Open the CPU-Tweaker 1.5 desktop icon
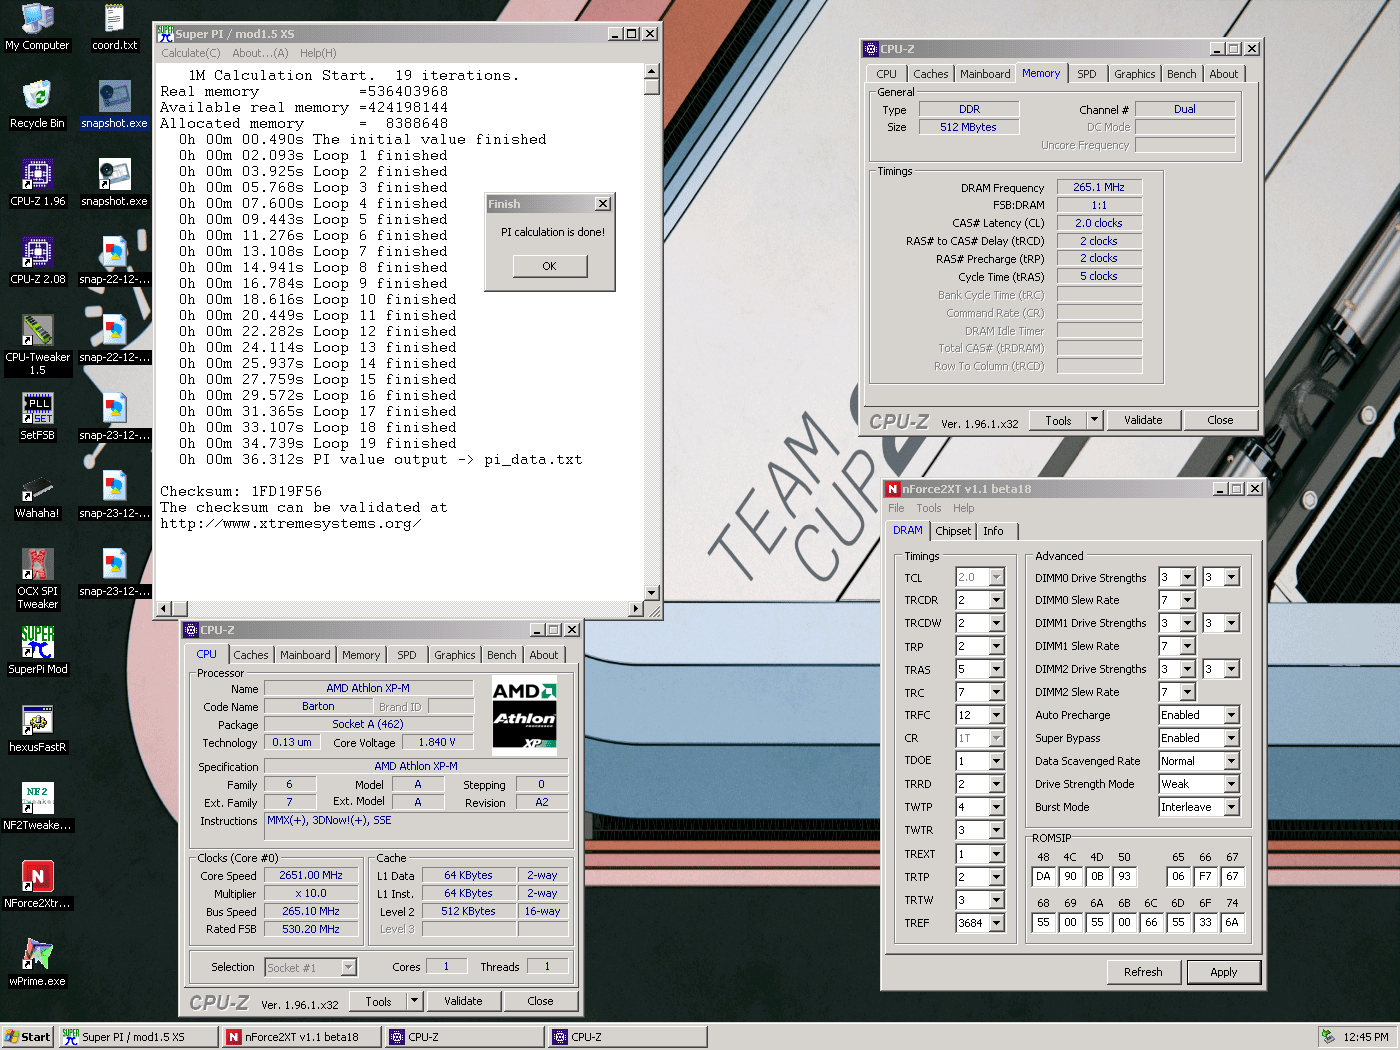This screenshot has width=1400, height=1050. click(37, 332)
